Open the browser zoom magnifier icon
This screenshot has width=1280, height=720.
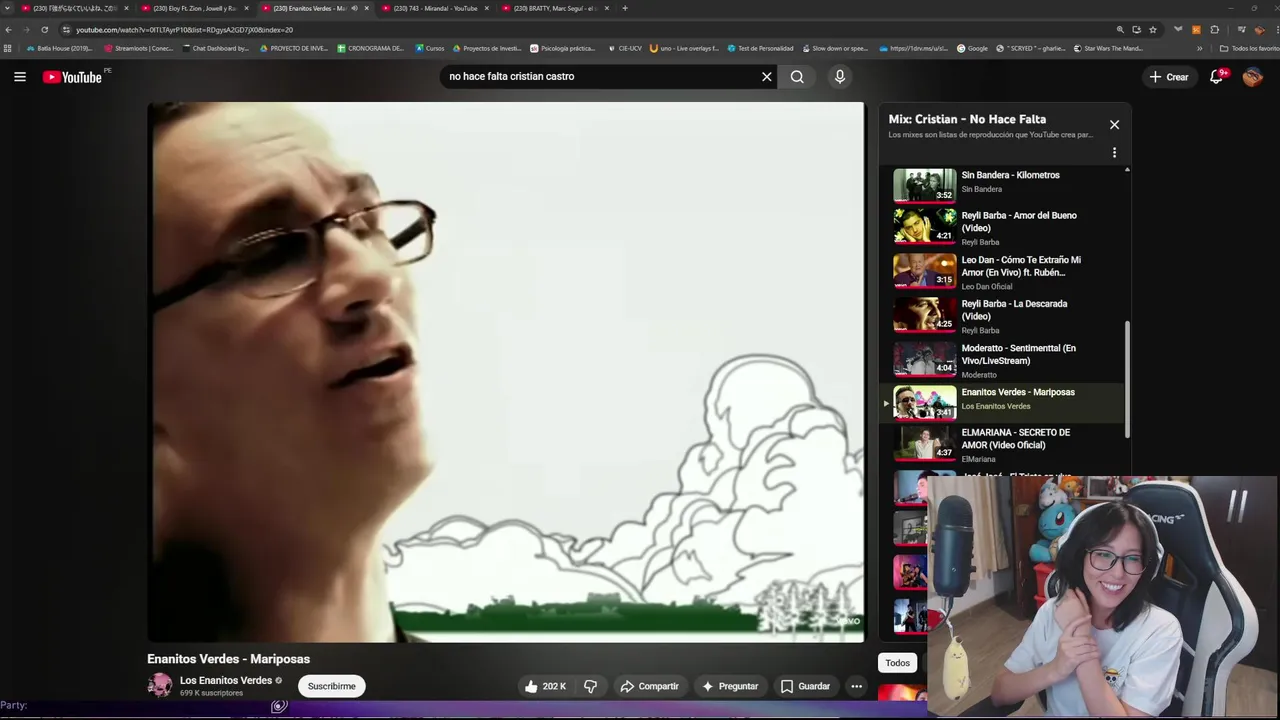coord(1120,30)
